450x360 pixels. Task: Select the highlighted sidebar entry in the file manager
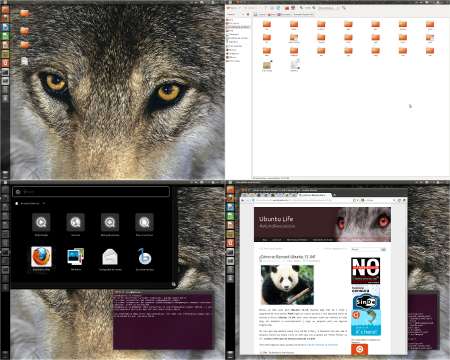238,27
